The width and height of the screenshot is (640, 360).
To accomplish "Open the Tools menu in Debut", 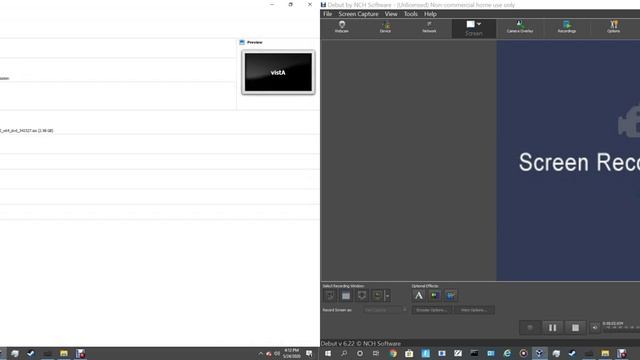I will coord(411,14).
